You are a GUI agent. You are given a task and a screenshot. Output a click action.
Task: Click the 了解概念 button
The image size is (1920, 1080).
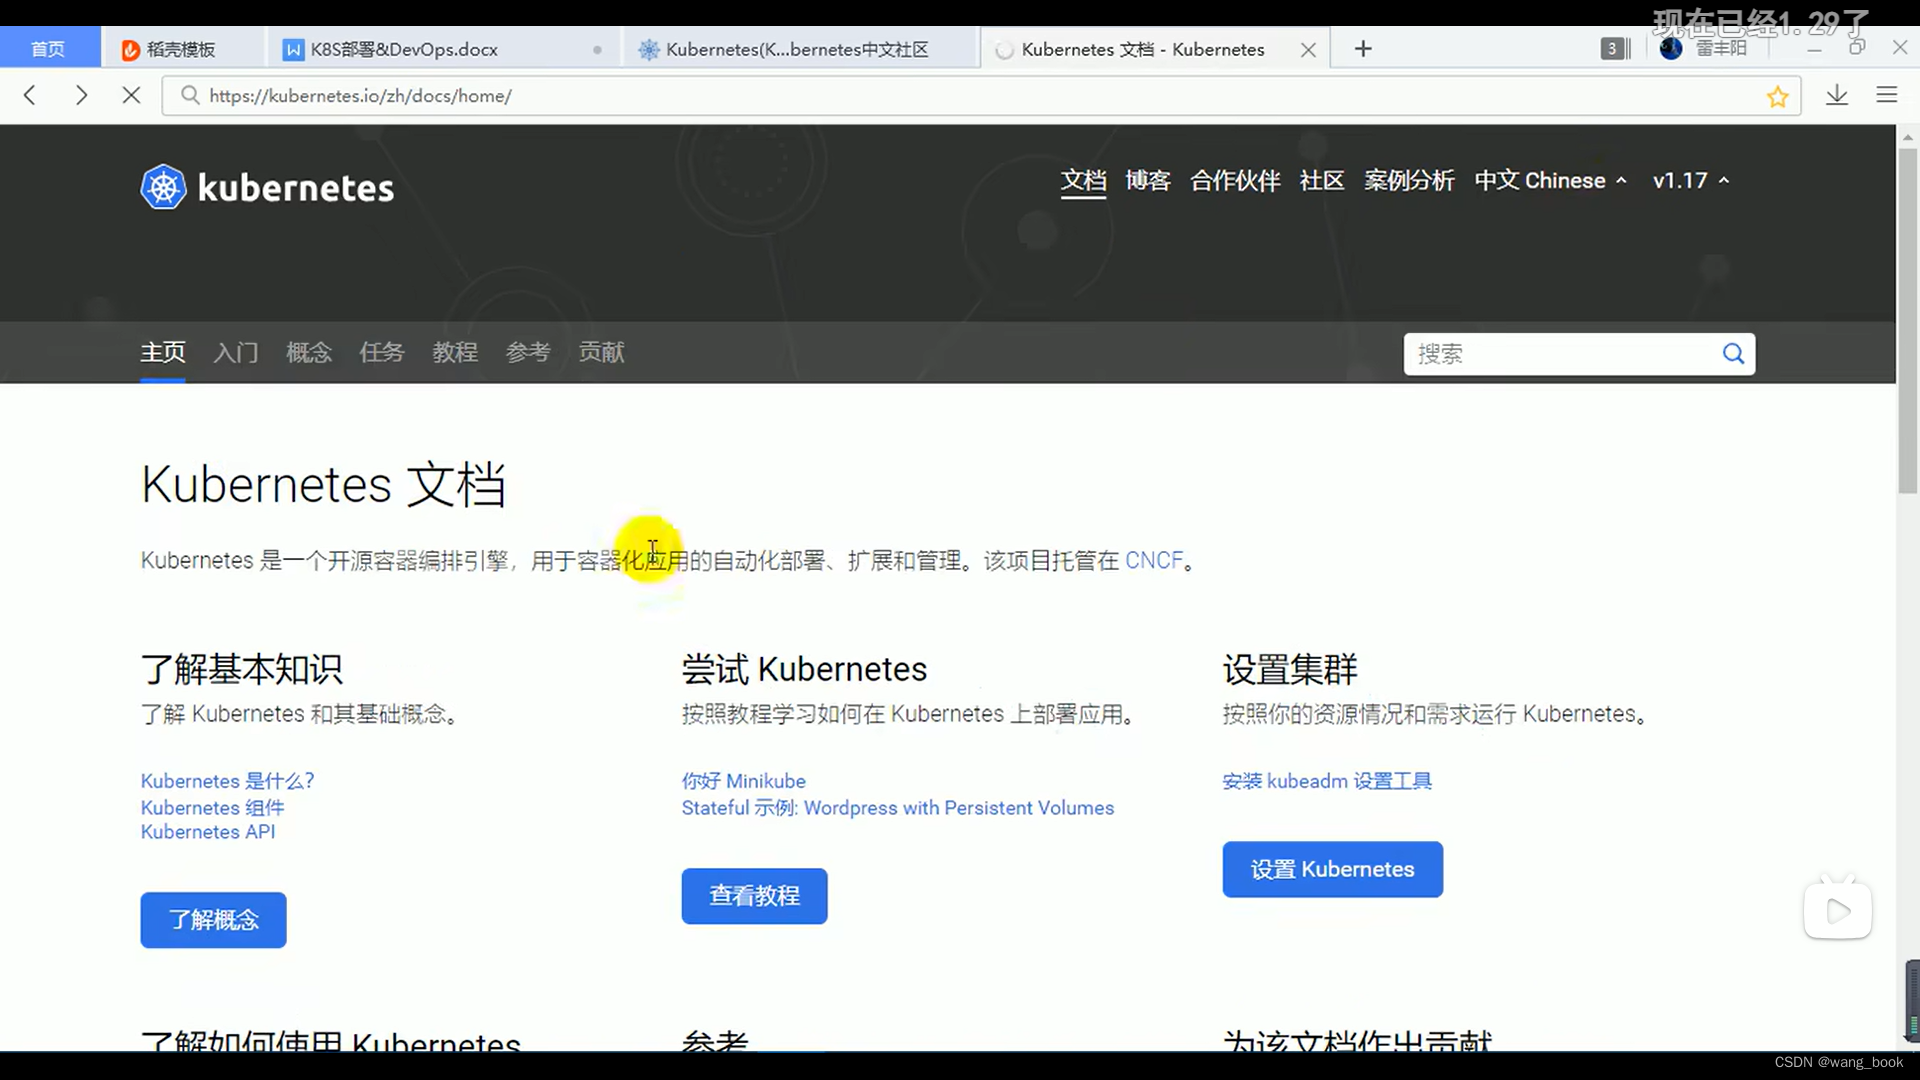click(213, 920)
